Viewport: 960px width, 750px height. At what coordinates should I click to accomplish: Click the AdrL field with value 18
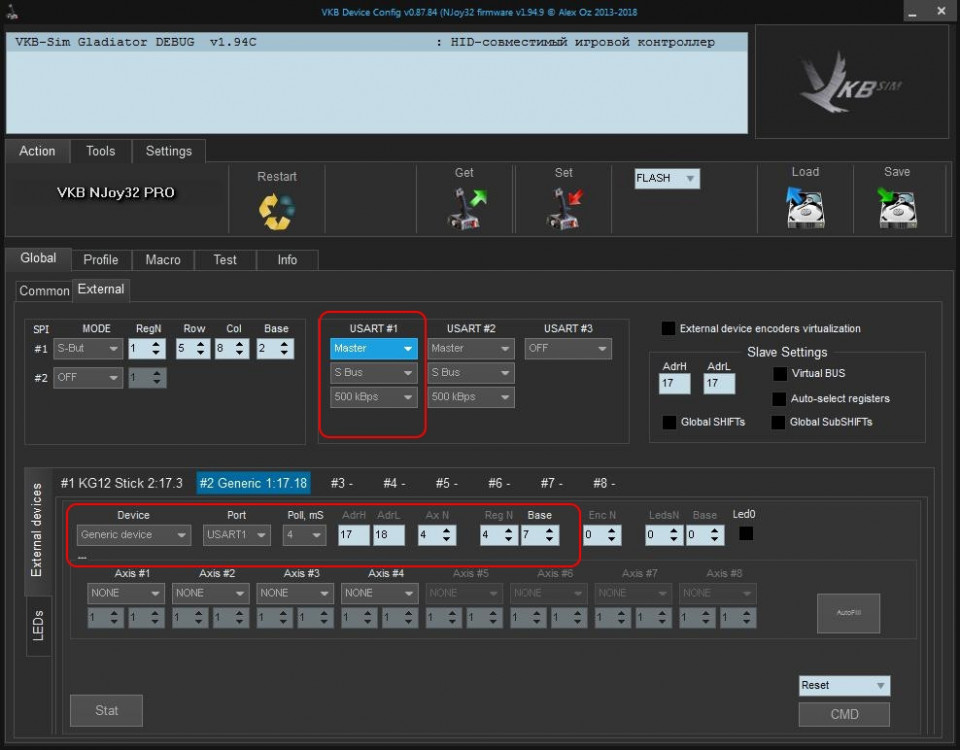(389, 535)
